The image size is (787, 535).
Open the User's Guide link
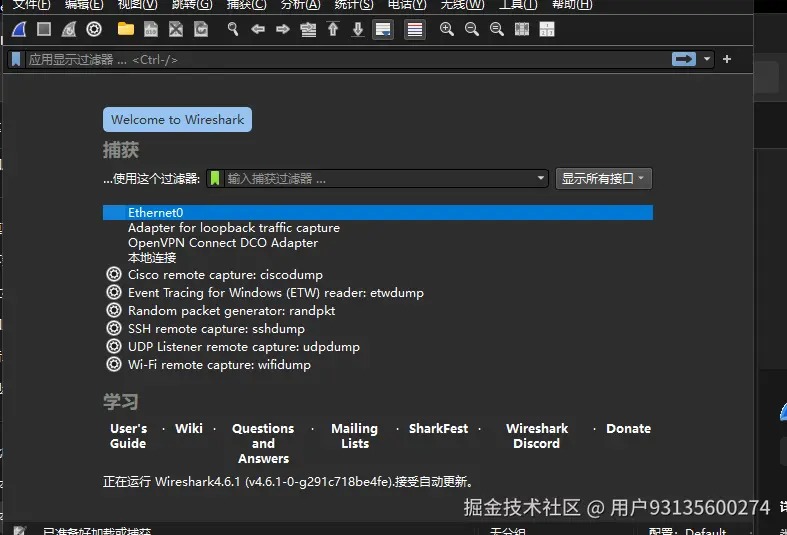tap(128, 436)
